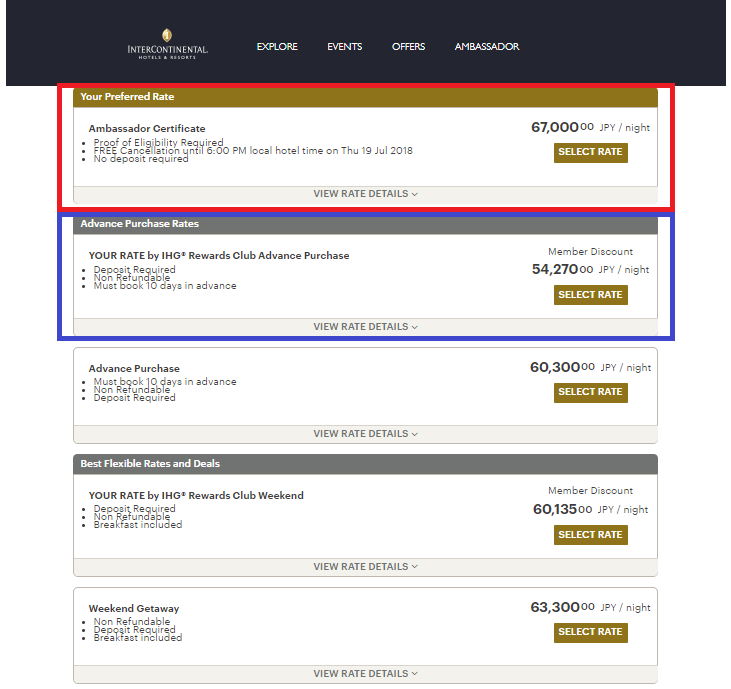The height and width of the screenshot is (689, 731).
Task: Expand rate details under Rewards Club Advance Purchase
Action: coord(365,327)
